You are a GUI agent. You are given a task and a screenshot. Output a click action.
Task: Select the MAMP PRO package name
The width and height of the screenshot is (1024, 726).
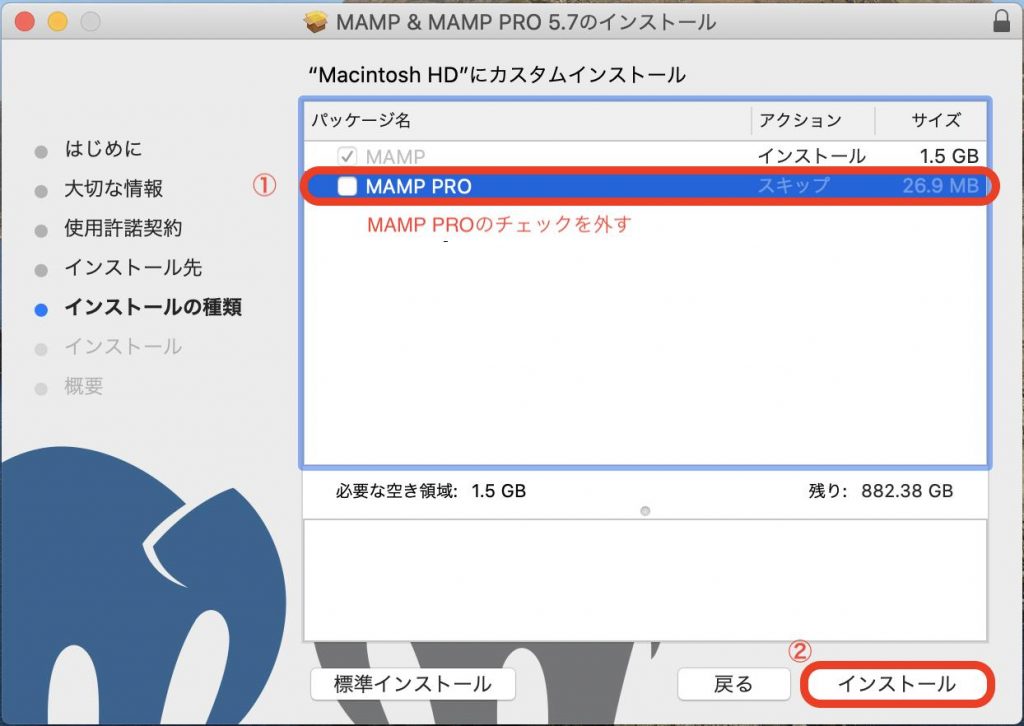click(418, 186)
